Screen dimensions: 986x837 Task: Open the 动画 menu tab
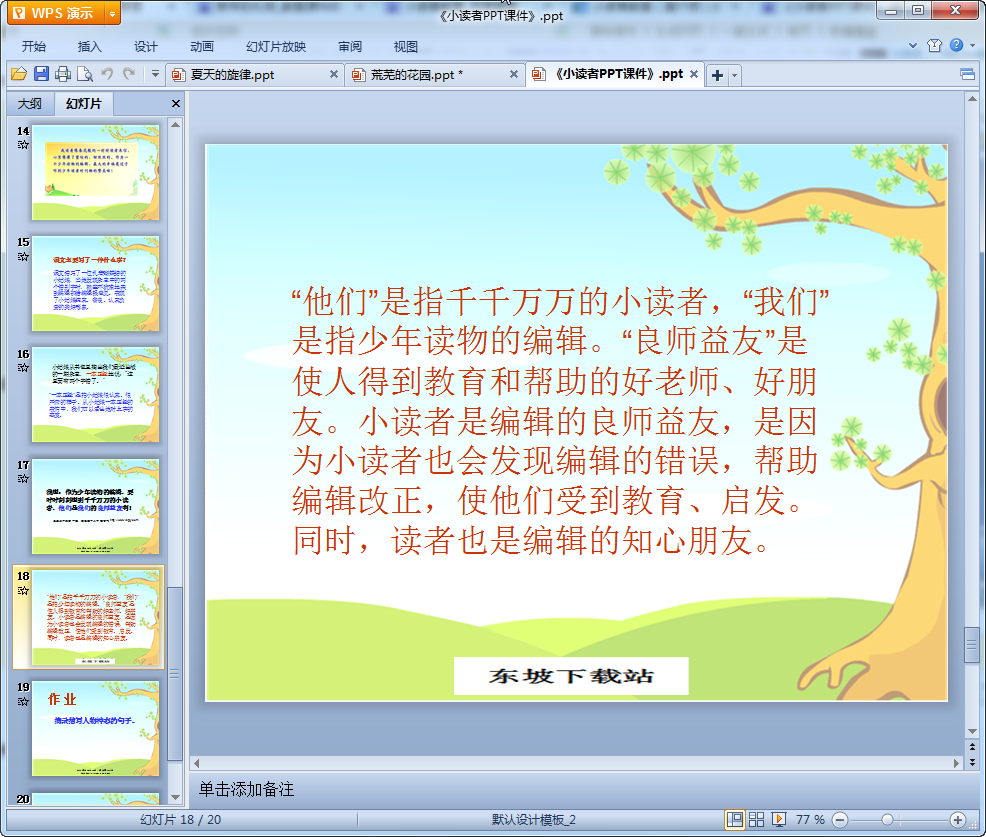click(202, 47)
